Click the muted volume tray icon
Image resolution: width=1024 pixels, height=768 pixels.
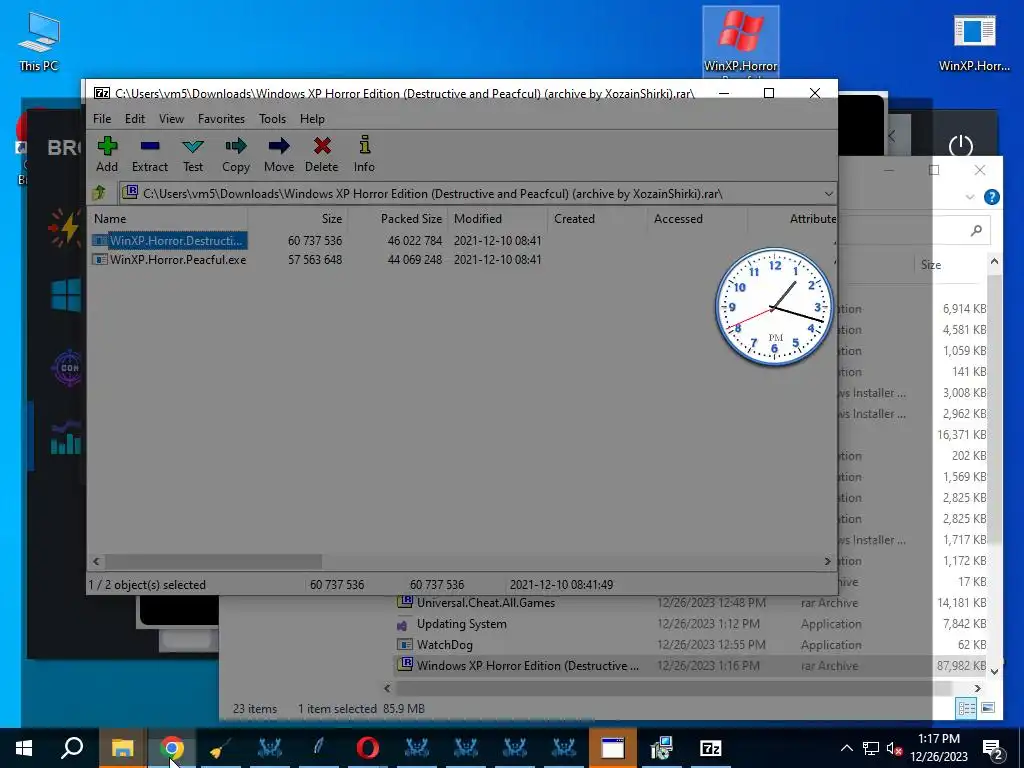click(894, 748)
